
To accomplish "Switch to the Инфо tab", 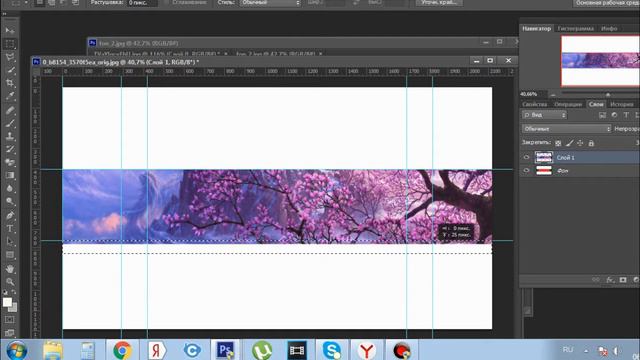I will tap(609, 29).
